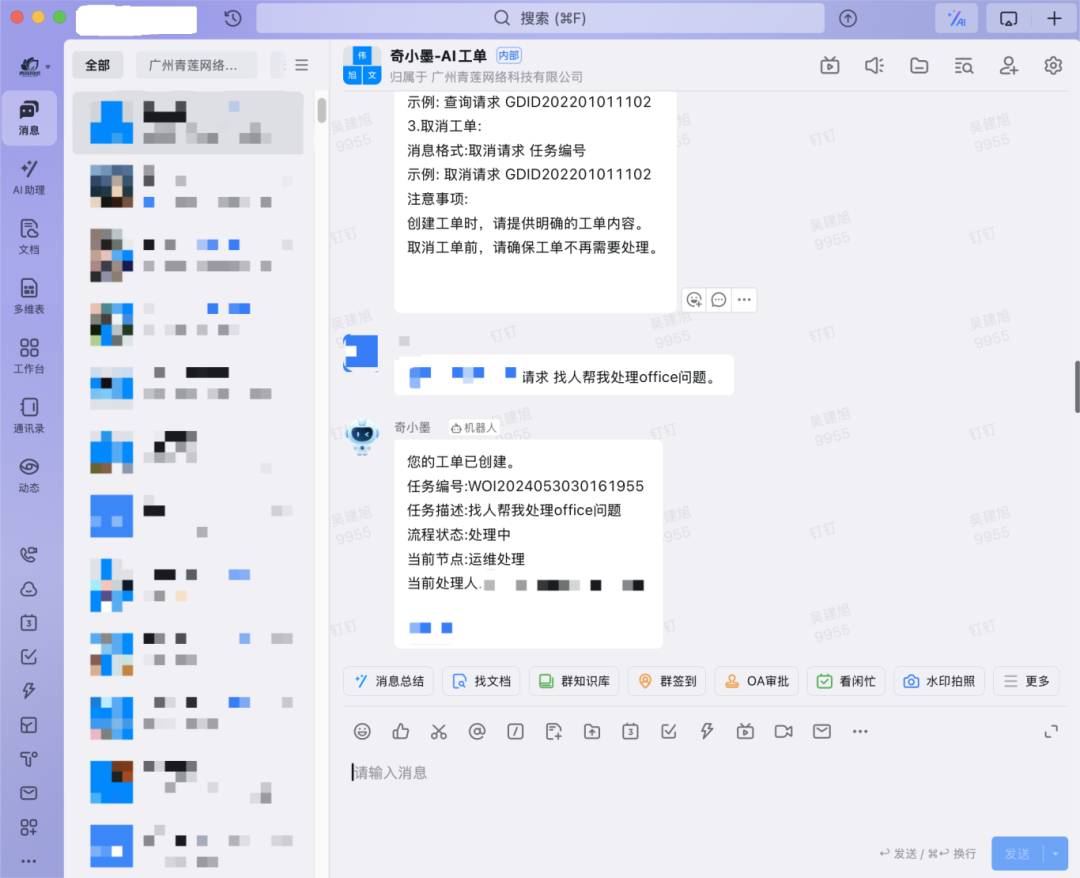Click the 内部 tag beside group name

[509, 55]
